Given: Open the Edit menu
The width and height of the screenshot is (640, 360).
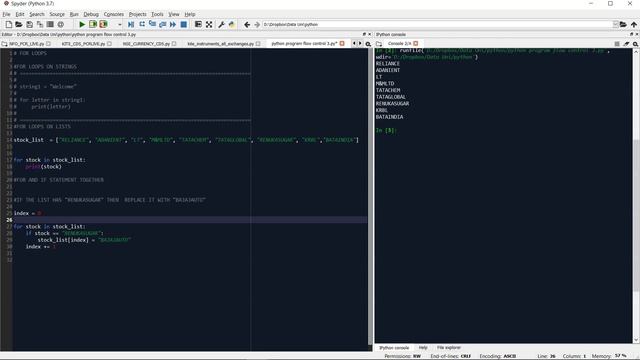Looking at the screenshot, I should (x=20, y=14).
